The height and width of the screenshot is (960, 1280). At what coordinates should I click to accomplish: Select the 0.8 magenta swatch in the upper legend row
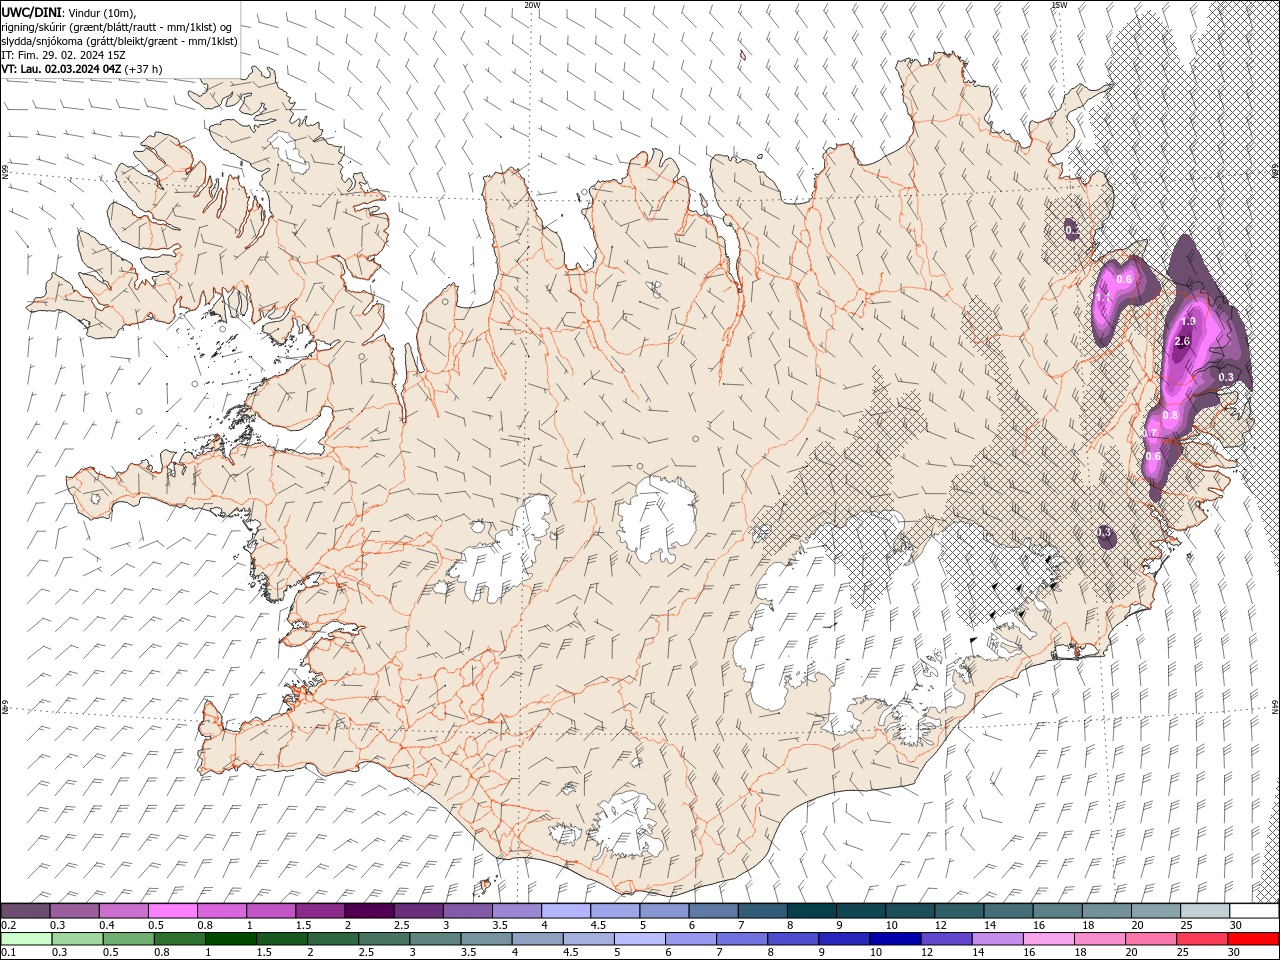pyautogui.click(x=221, y=911)
